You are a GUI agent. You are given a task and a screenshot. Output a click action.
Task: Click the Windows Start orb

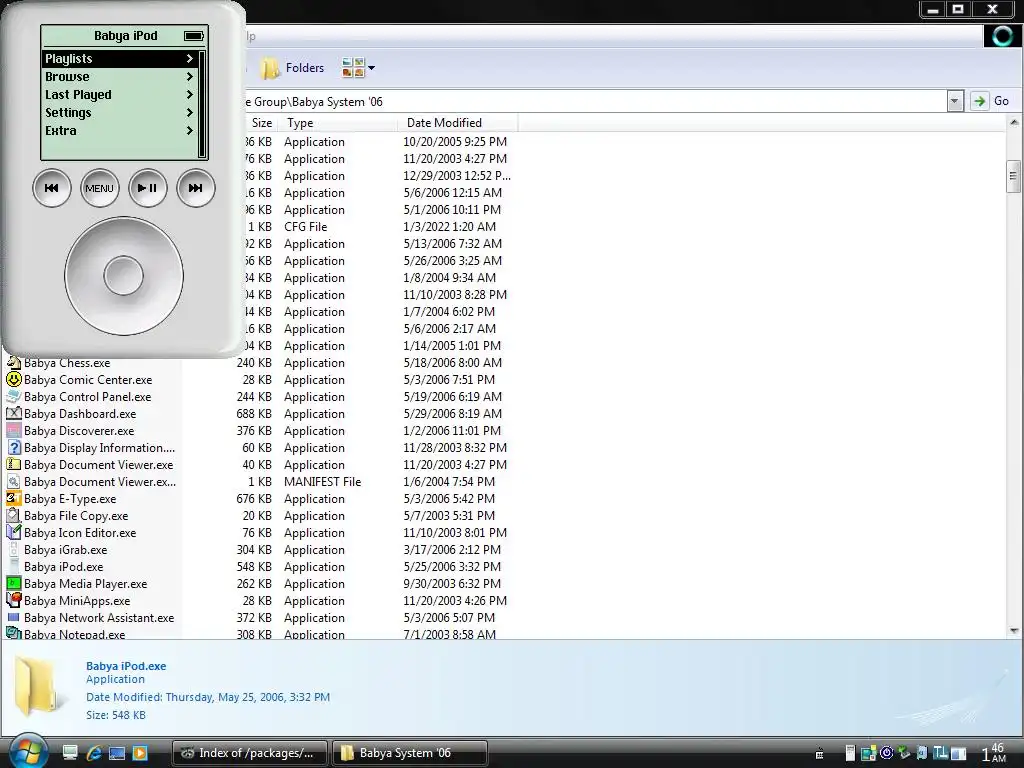tap(27, 752)
